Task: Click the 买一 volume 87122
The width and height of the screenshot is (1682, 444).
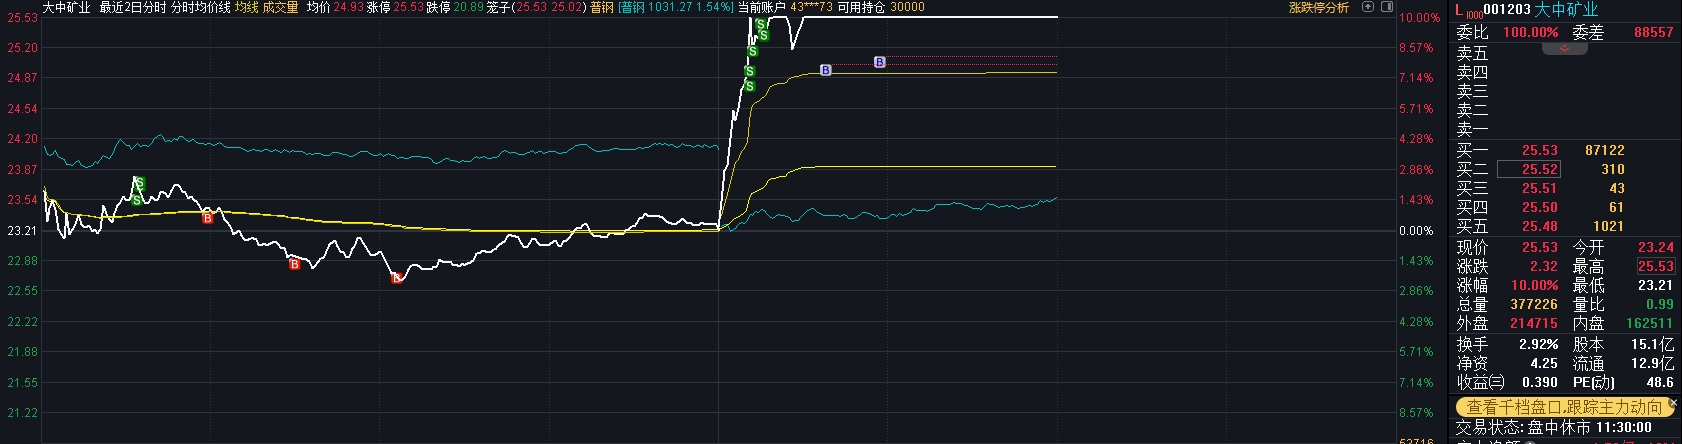Action: pyautogui.click(x=1605, y=150)
